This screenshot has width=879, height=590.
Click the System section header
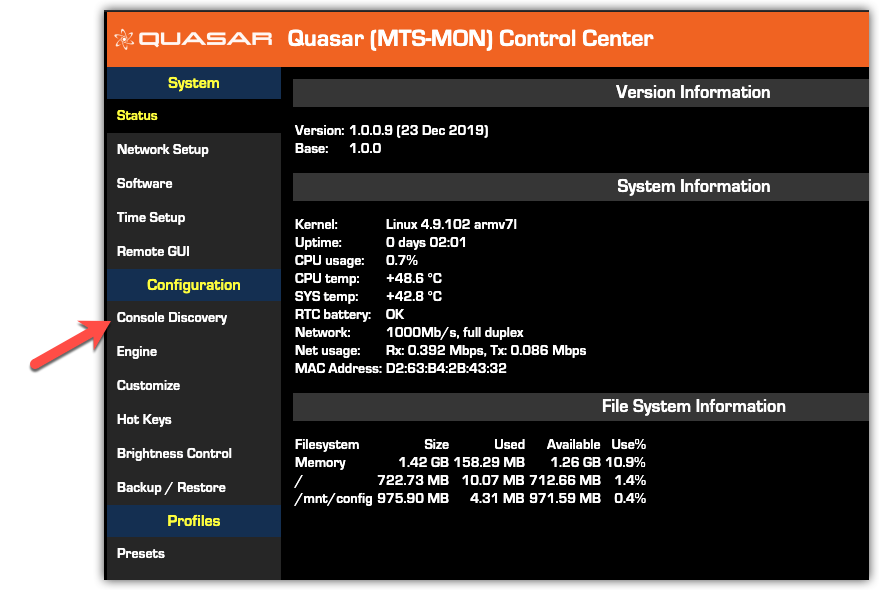(193, 83)
